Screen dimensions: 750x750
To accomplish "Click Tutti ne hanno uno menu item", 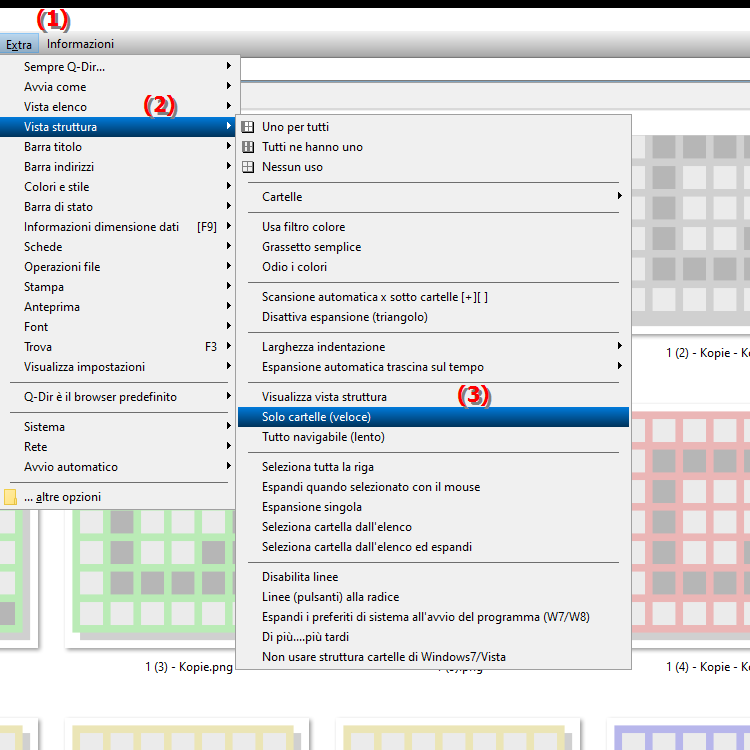I will click(x=433, y=147).
